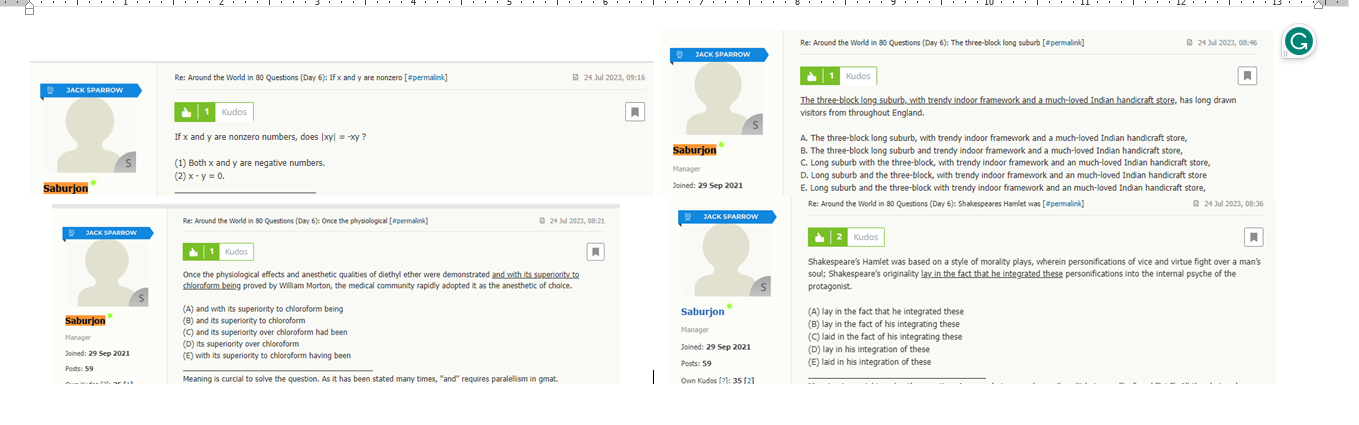The width and height of the screenshot is (1359, 425).
Task: Open Saburjon profile name in Hamlet post
Action: point(702,311)
